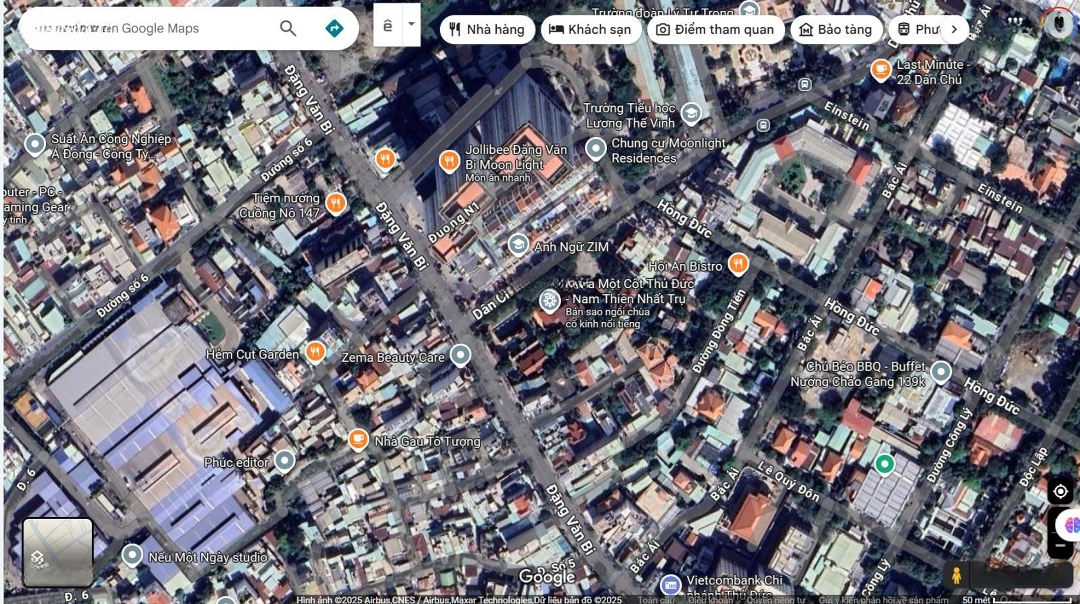The height and width of the screenshot is (604, 1080).
Task: Open the Nếu Một Ngày studio pin
Action: point(132,555)
